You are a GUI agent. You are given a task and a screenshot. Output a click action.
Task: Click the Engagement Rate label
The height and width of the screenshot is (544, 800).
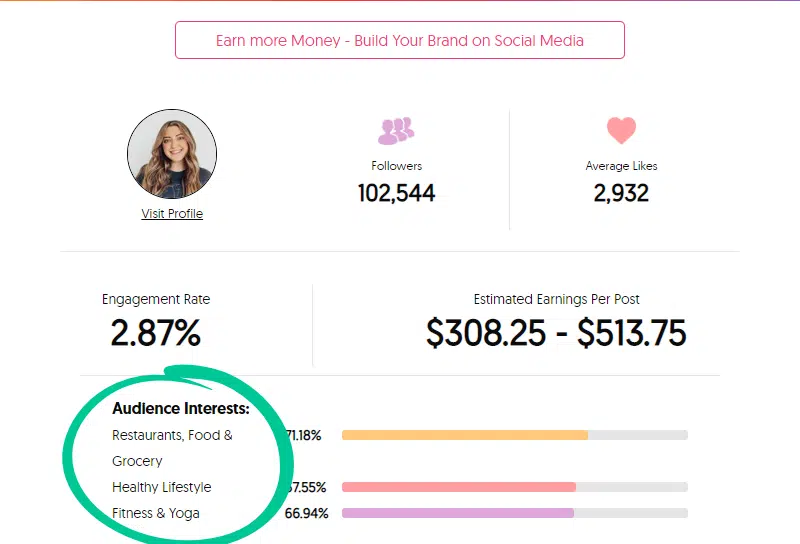click(156, 299)
